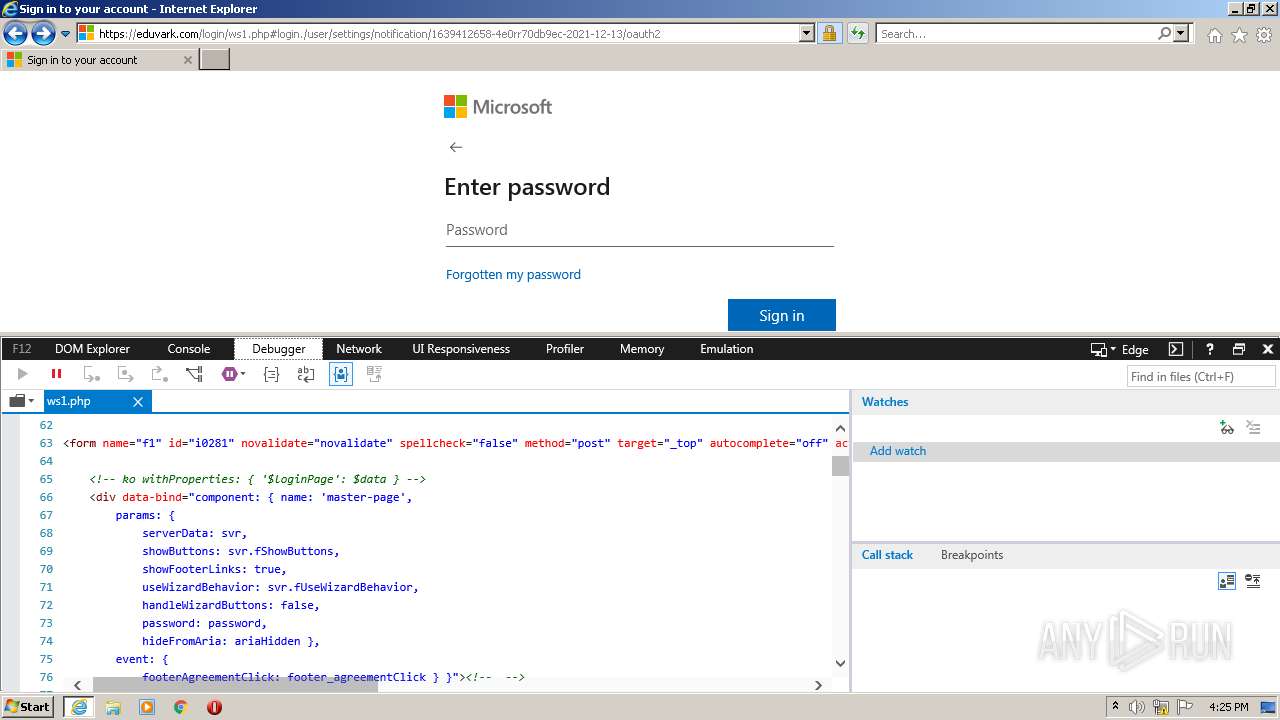Open the Edge document mode dropdown
The image size is (1280, 720).
click(1120, 349)
